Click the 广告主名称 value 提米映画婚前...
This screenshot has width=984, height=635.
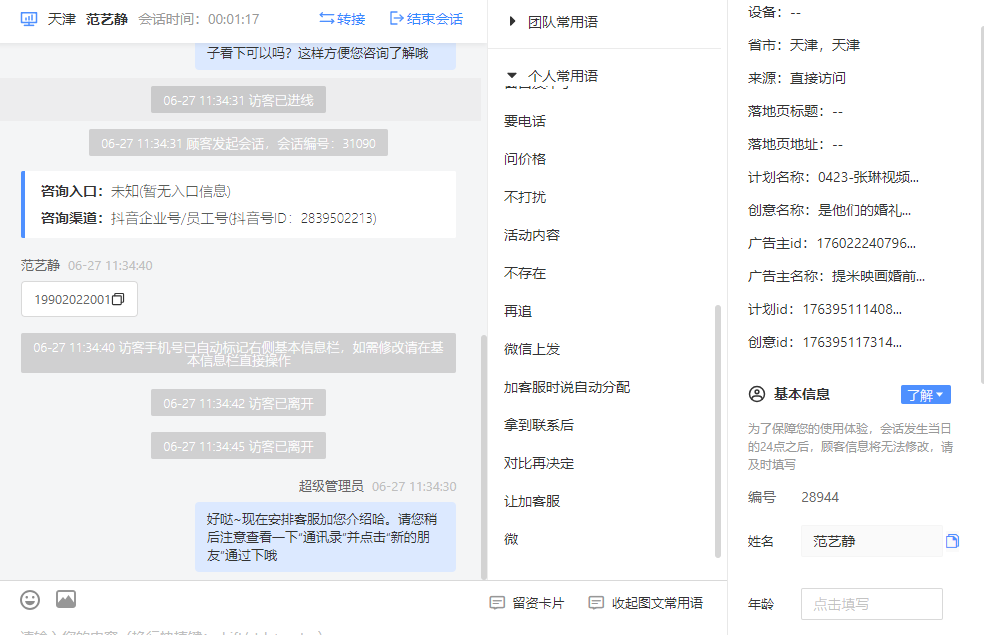[x=878, y=276]
